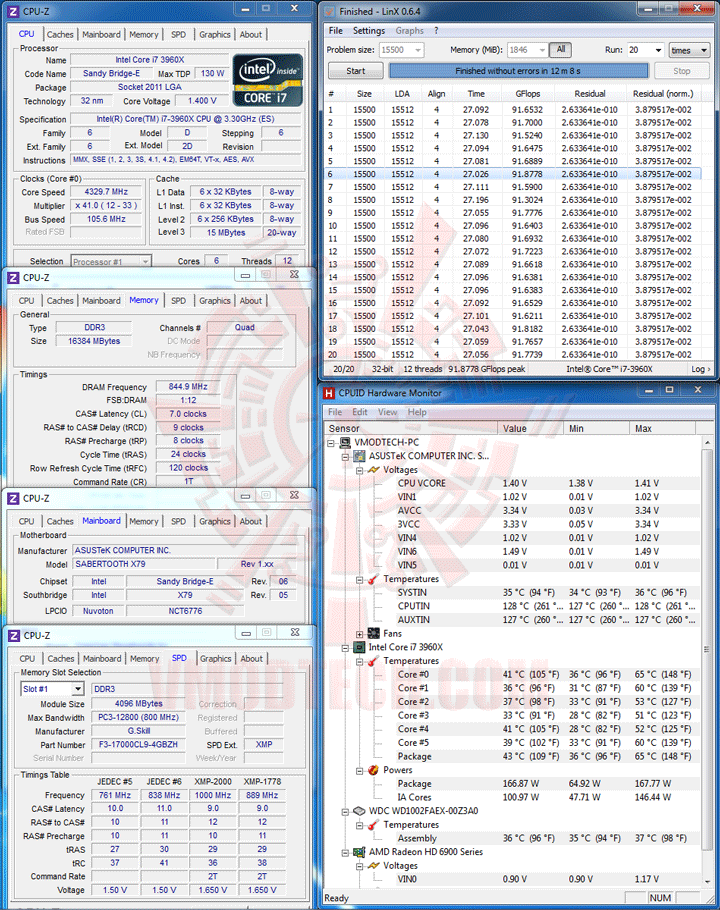
Task: Open the Problem size dropdown in LinX
Action: click(418, 50)
